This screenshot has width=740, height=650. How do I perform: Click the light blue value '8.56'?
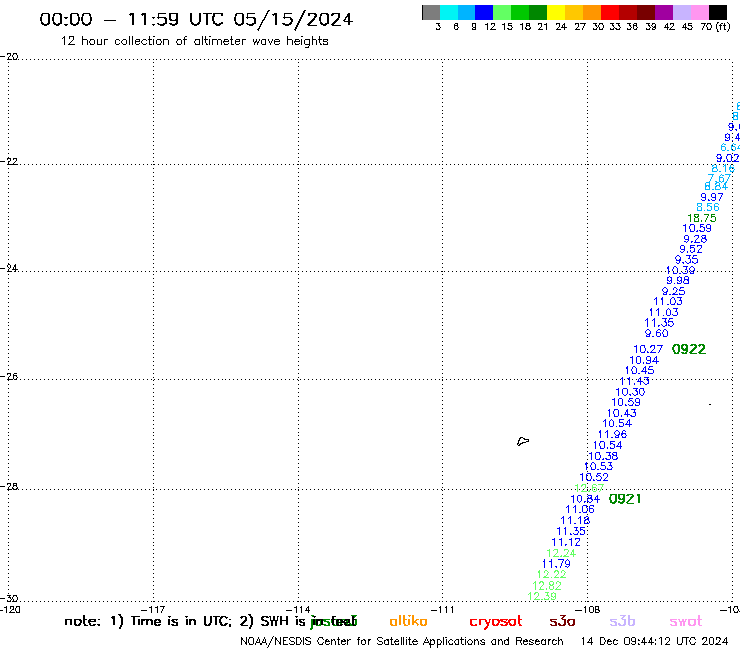pyautogui.click(x=708, y=207)
